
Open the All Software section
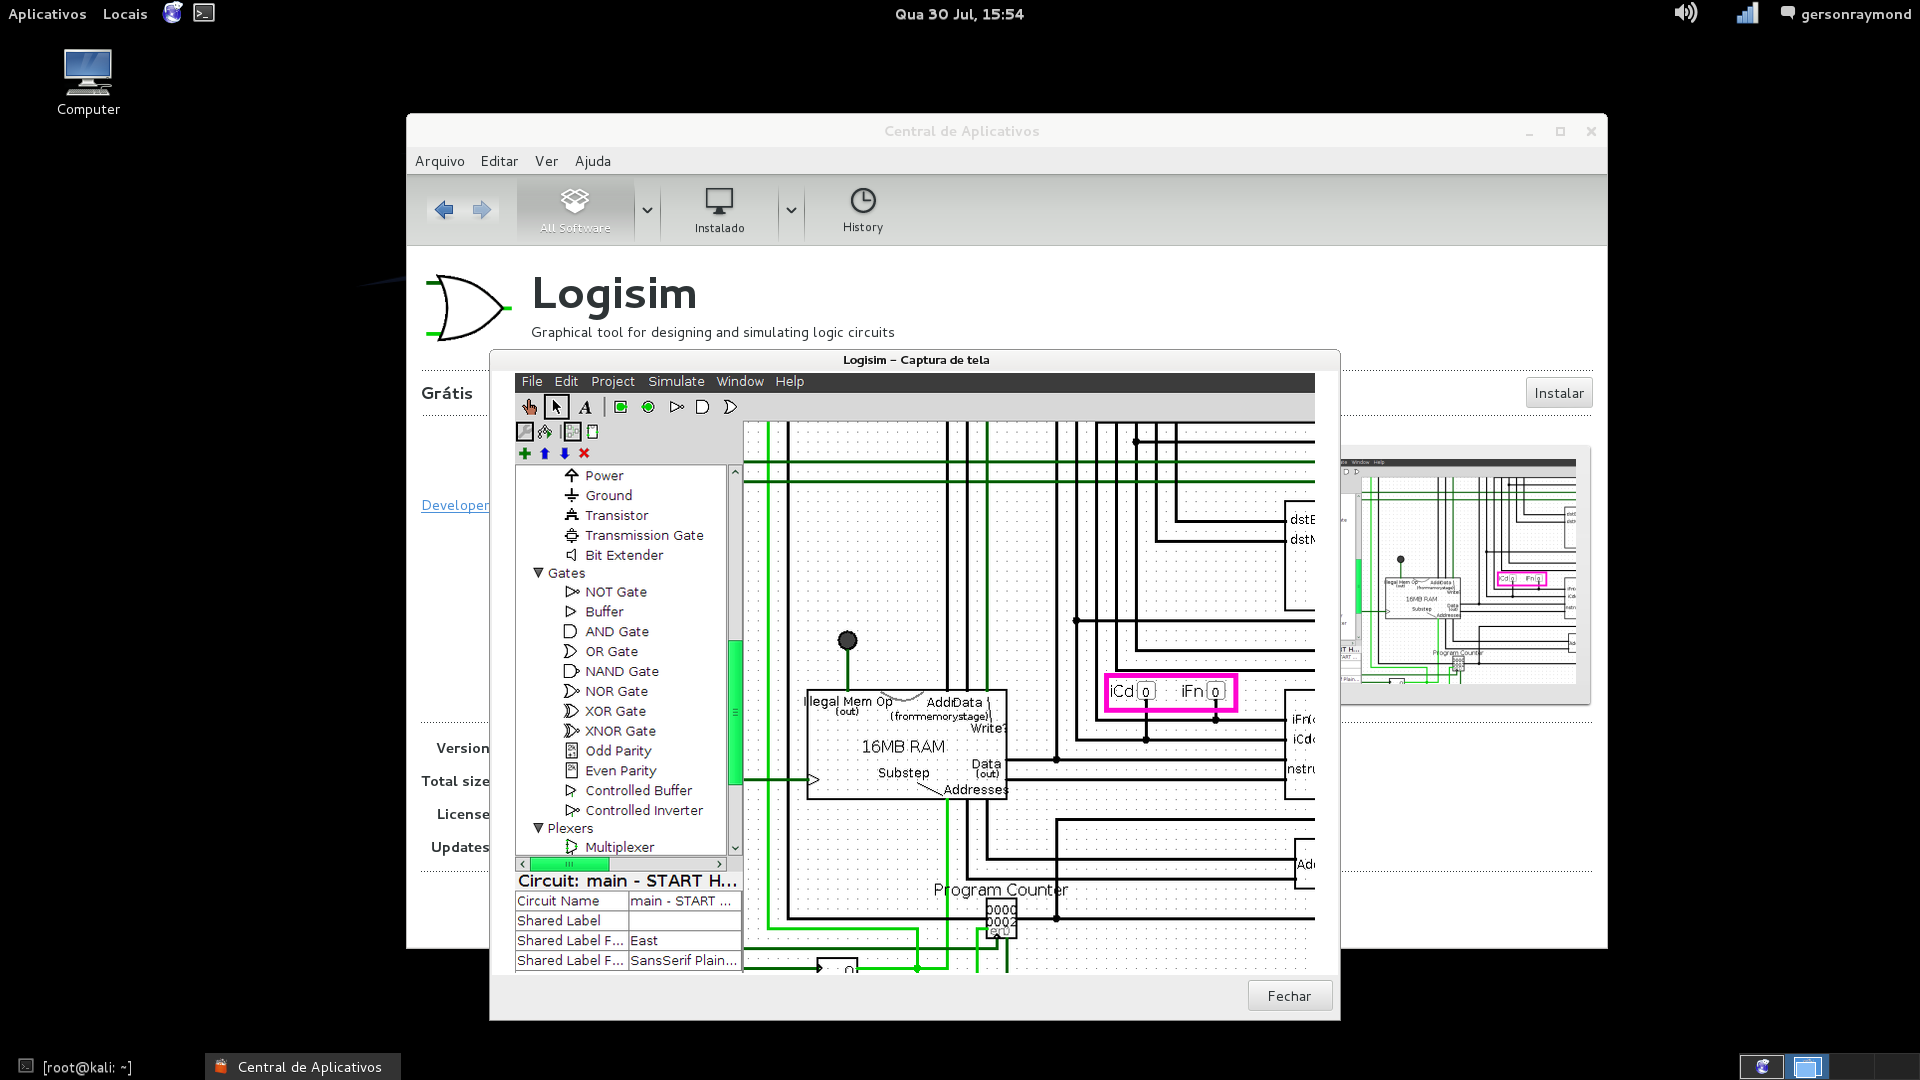point(575,210)
